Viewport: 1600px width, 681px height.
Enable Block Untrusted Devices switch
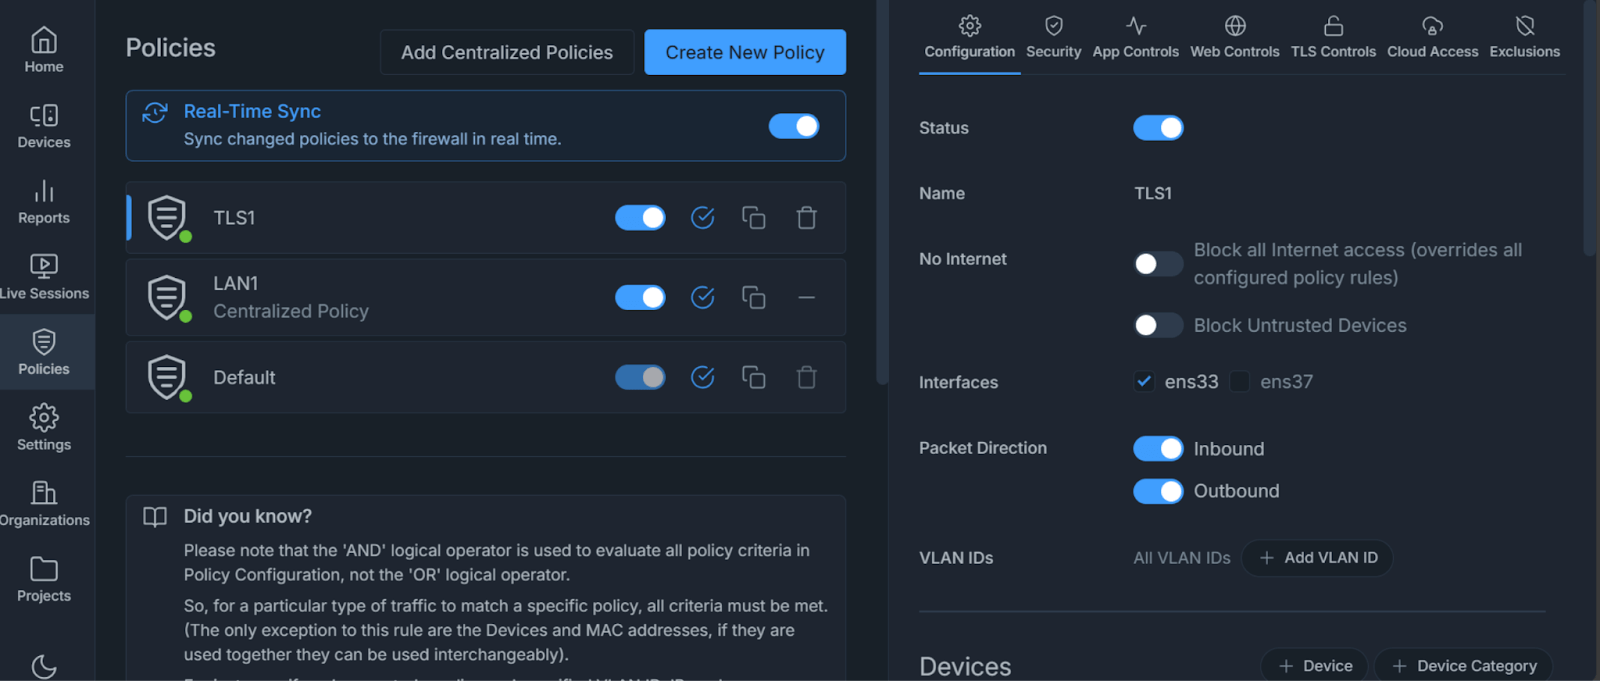coord(1158,325)
